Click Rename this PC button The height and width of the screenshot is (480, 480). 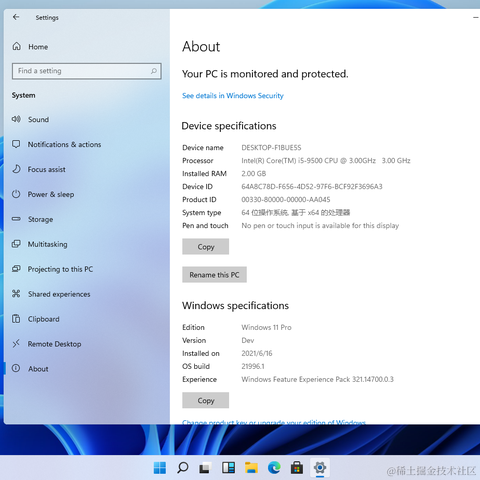click(x=214, y=275)
